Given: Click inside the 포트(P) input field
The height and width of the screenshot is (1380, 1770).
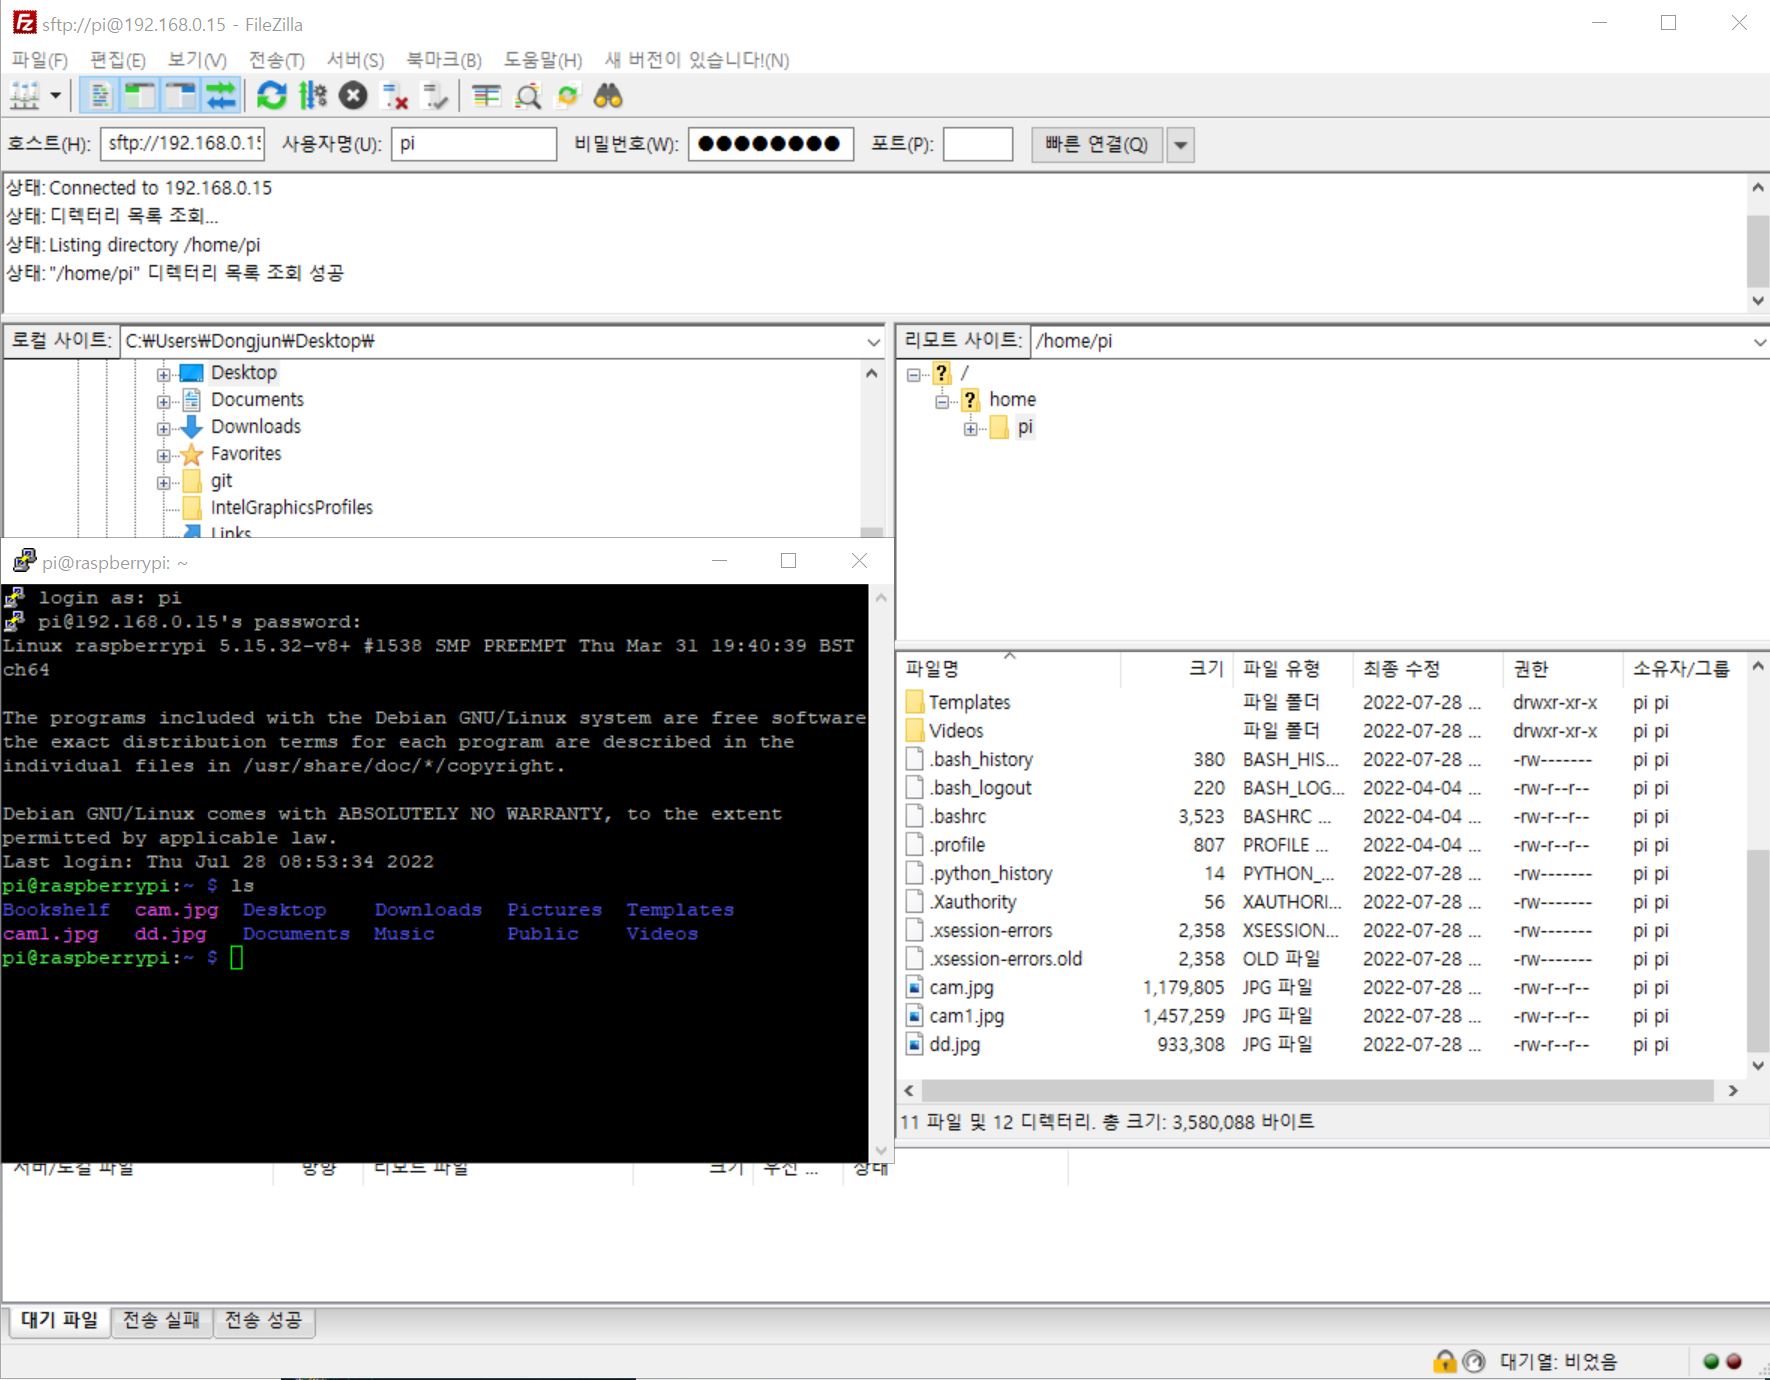Looking at the screenshot, I should 979,144.
